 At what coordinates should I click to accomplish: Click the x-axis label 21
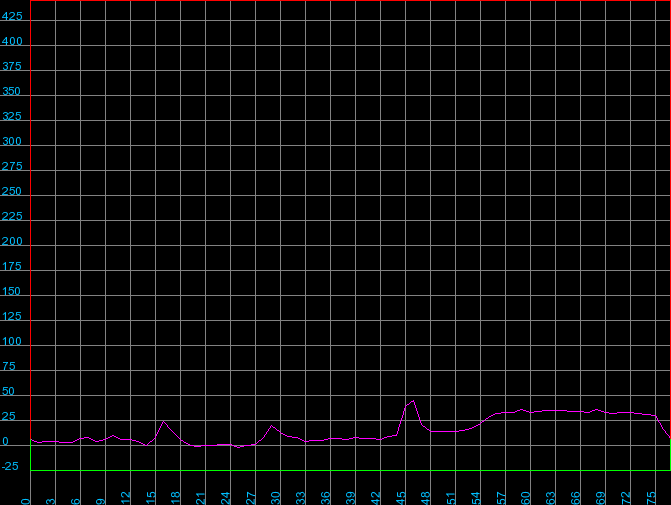(201, 497)
